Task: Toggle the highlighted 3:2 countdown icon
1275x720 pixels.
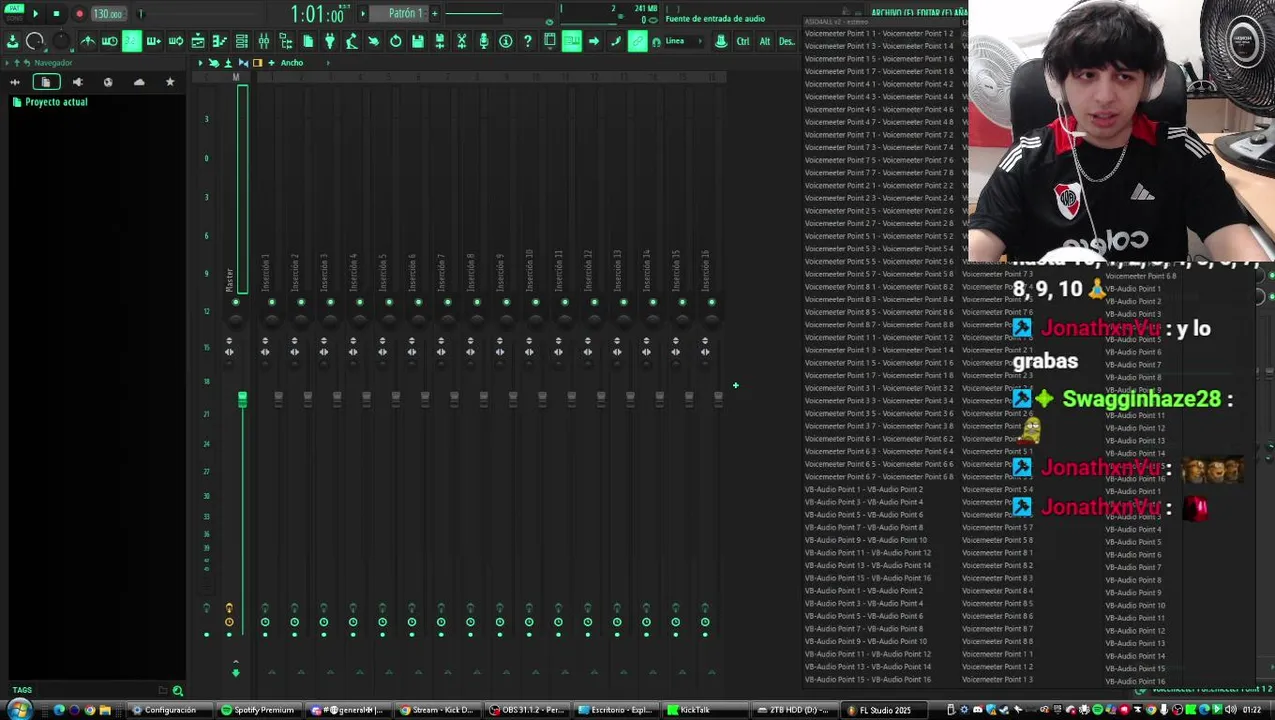Action: tap(131, 41)
